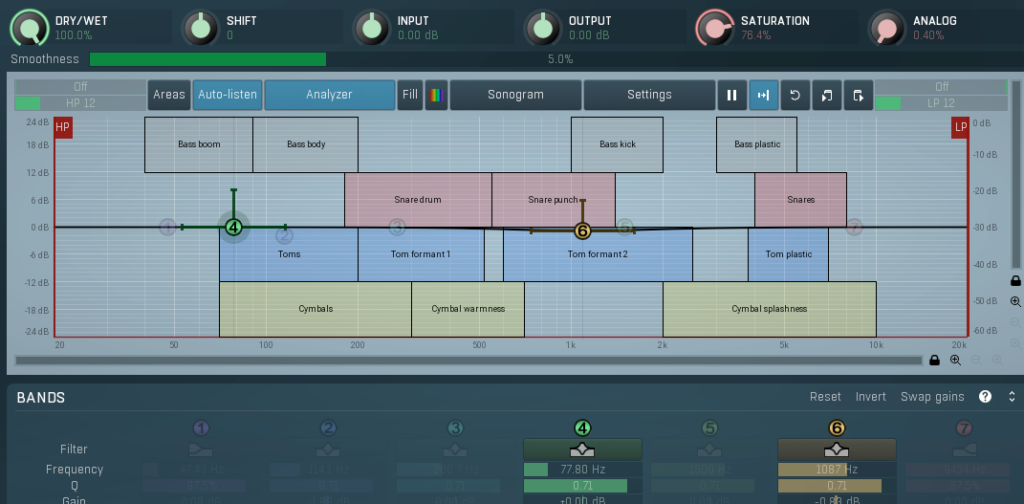Click the ANALOG knob
1024x504 pixels.
887,28
